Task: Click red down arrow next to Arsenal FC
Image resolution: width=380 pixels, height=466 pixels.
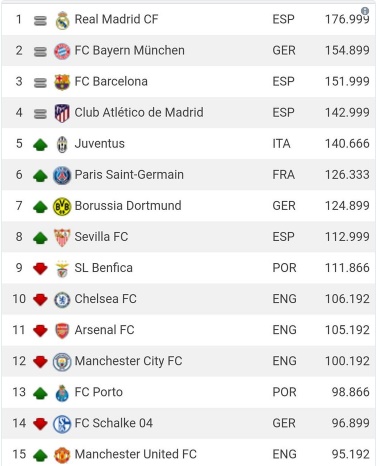Action: pyautogui.click(x=40, y=331)
